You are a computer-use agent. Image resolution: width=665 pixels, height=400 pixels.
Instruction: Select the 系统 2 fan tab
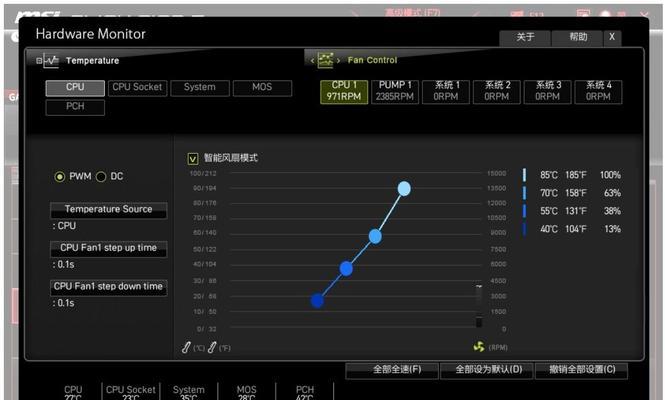tap(497, 91)
